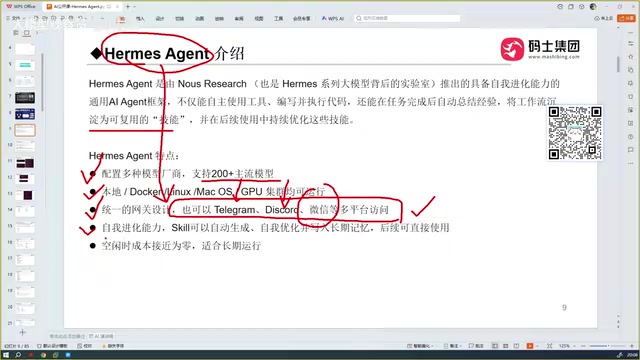Expand quick access toolbar customize dropdown
This screenshot has height=360, width=640.
102,18
